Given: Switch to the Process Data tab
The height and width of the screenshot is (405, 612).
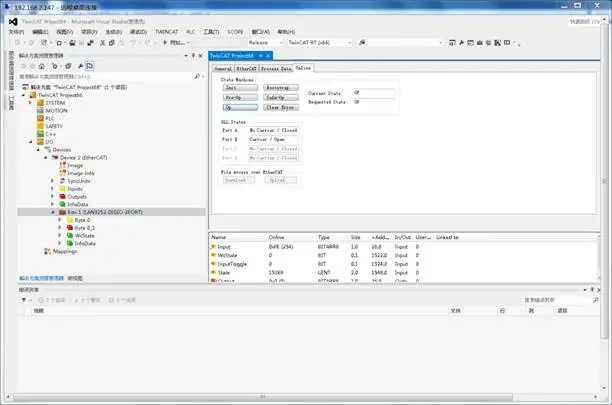Looking at the screenshot, I should pos(276,69).
